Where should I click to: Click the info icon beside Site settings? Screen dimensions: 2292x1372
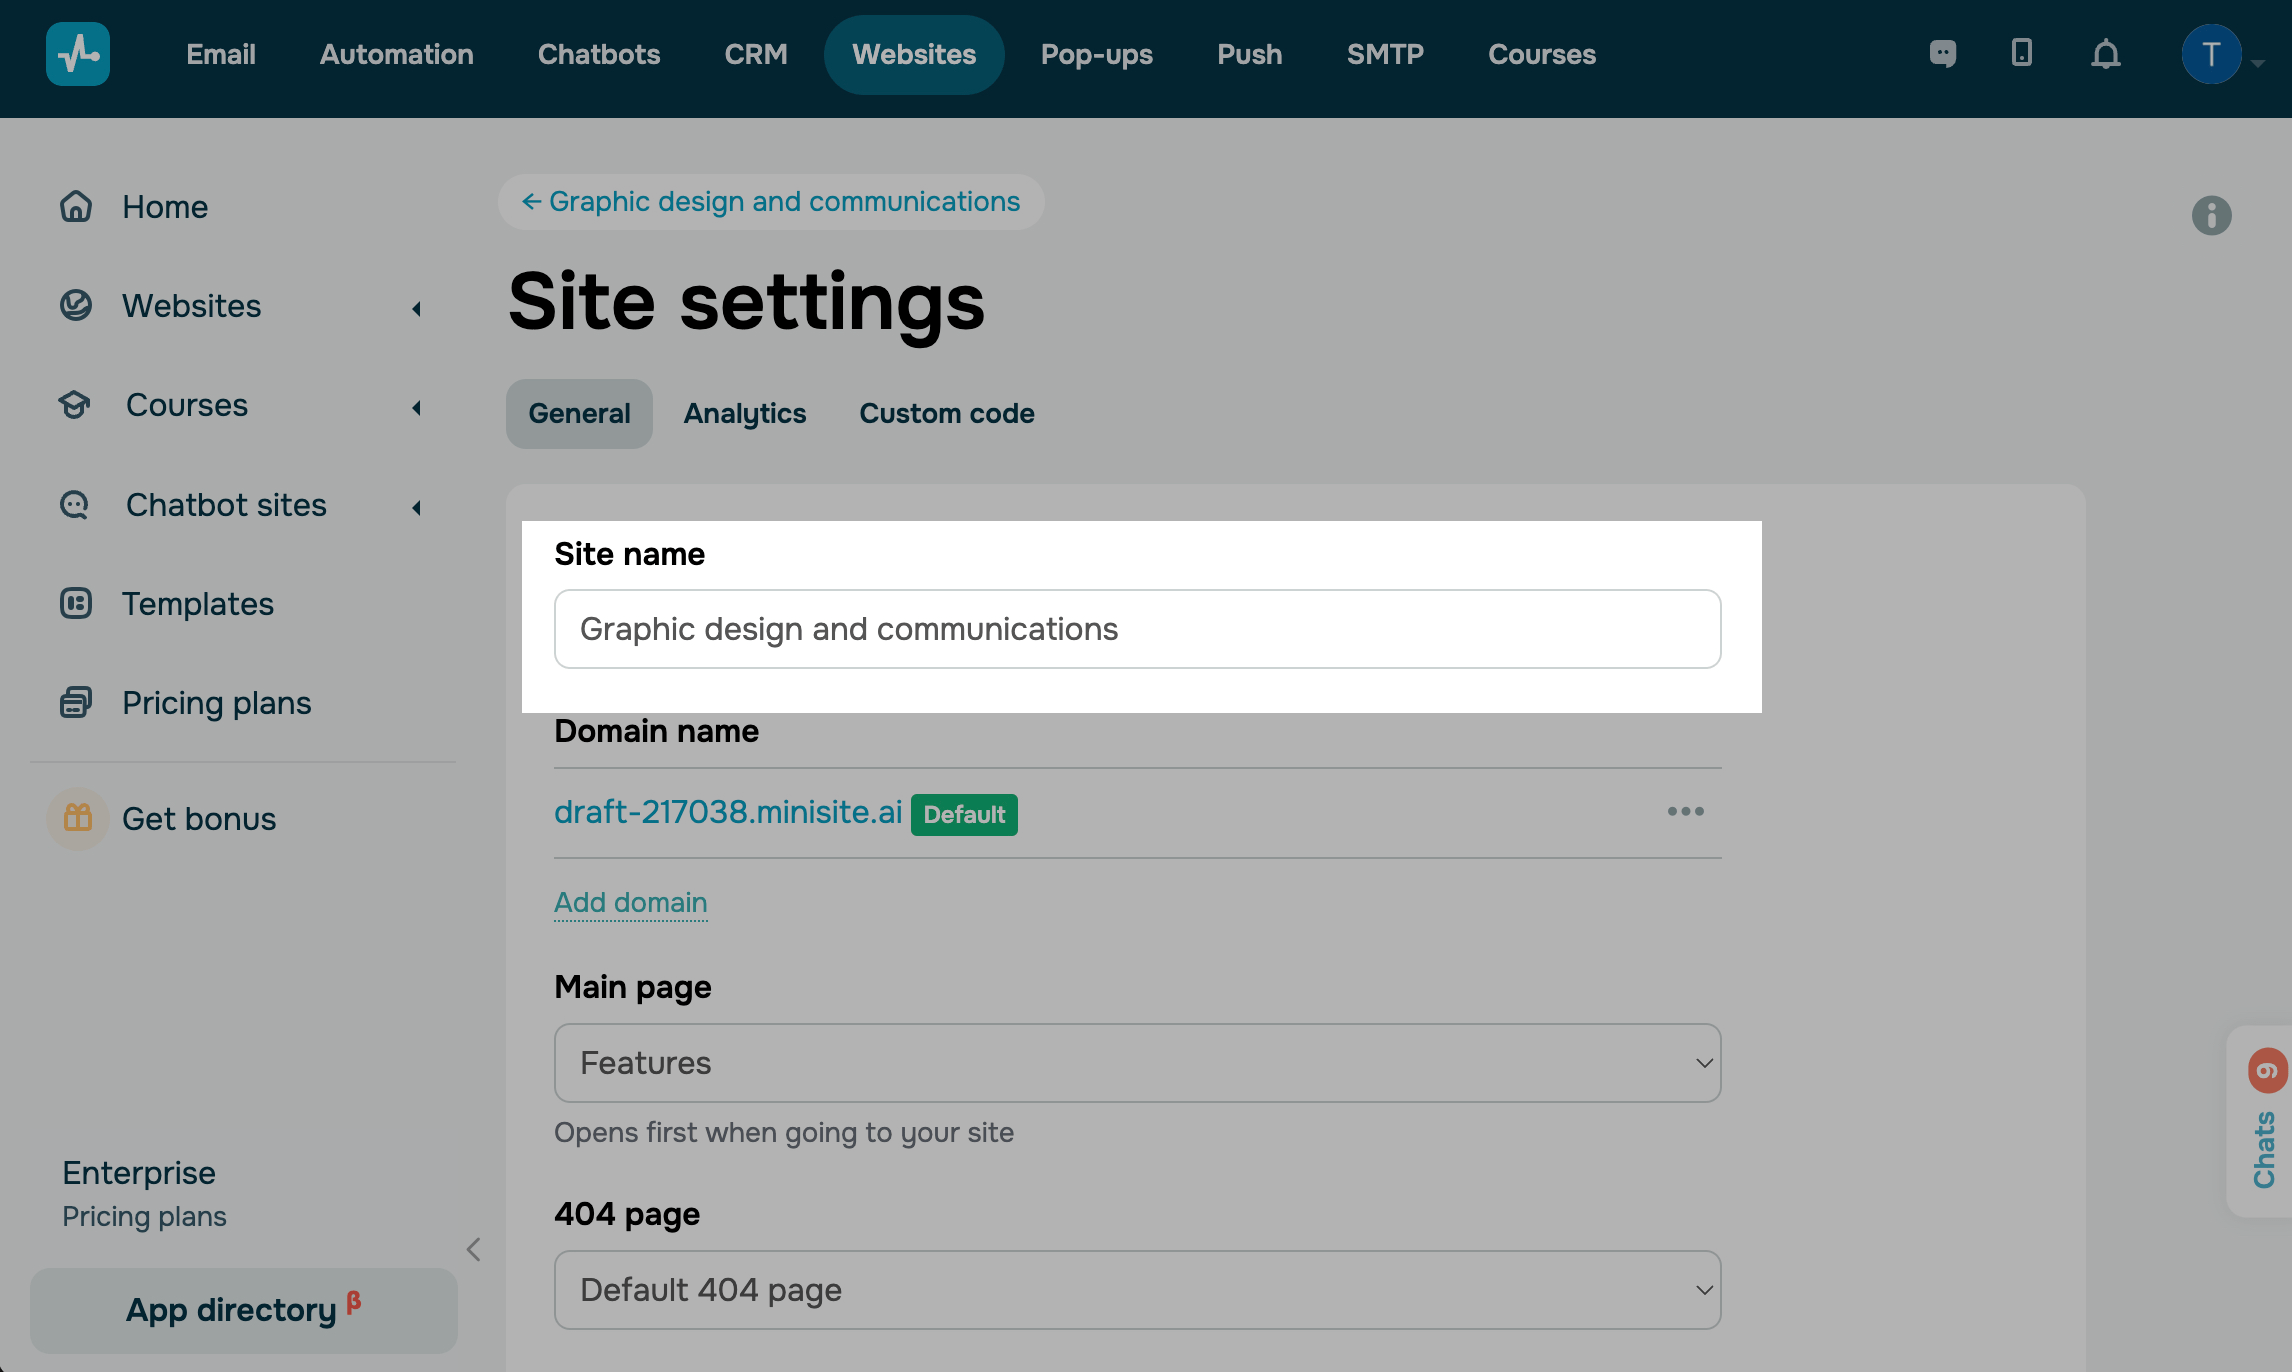[2211, 215]
